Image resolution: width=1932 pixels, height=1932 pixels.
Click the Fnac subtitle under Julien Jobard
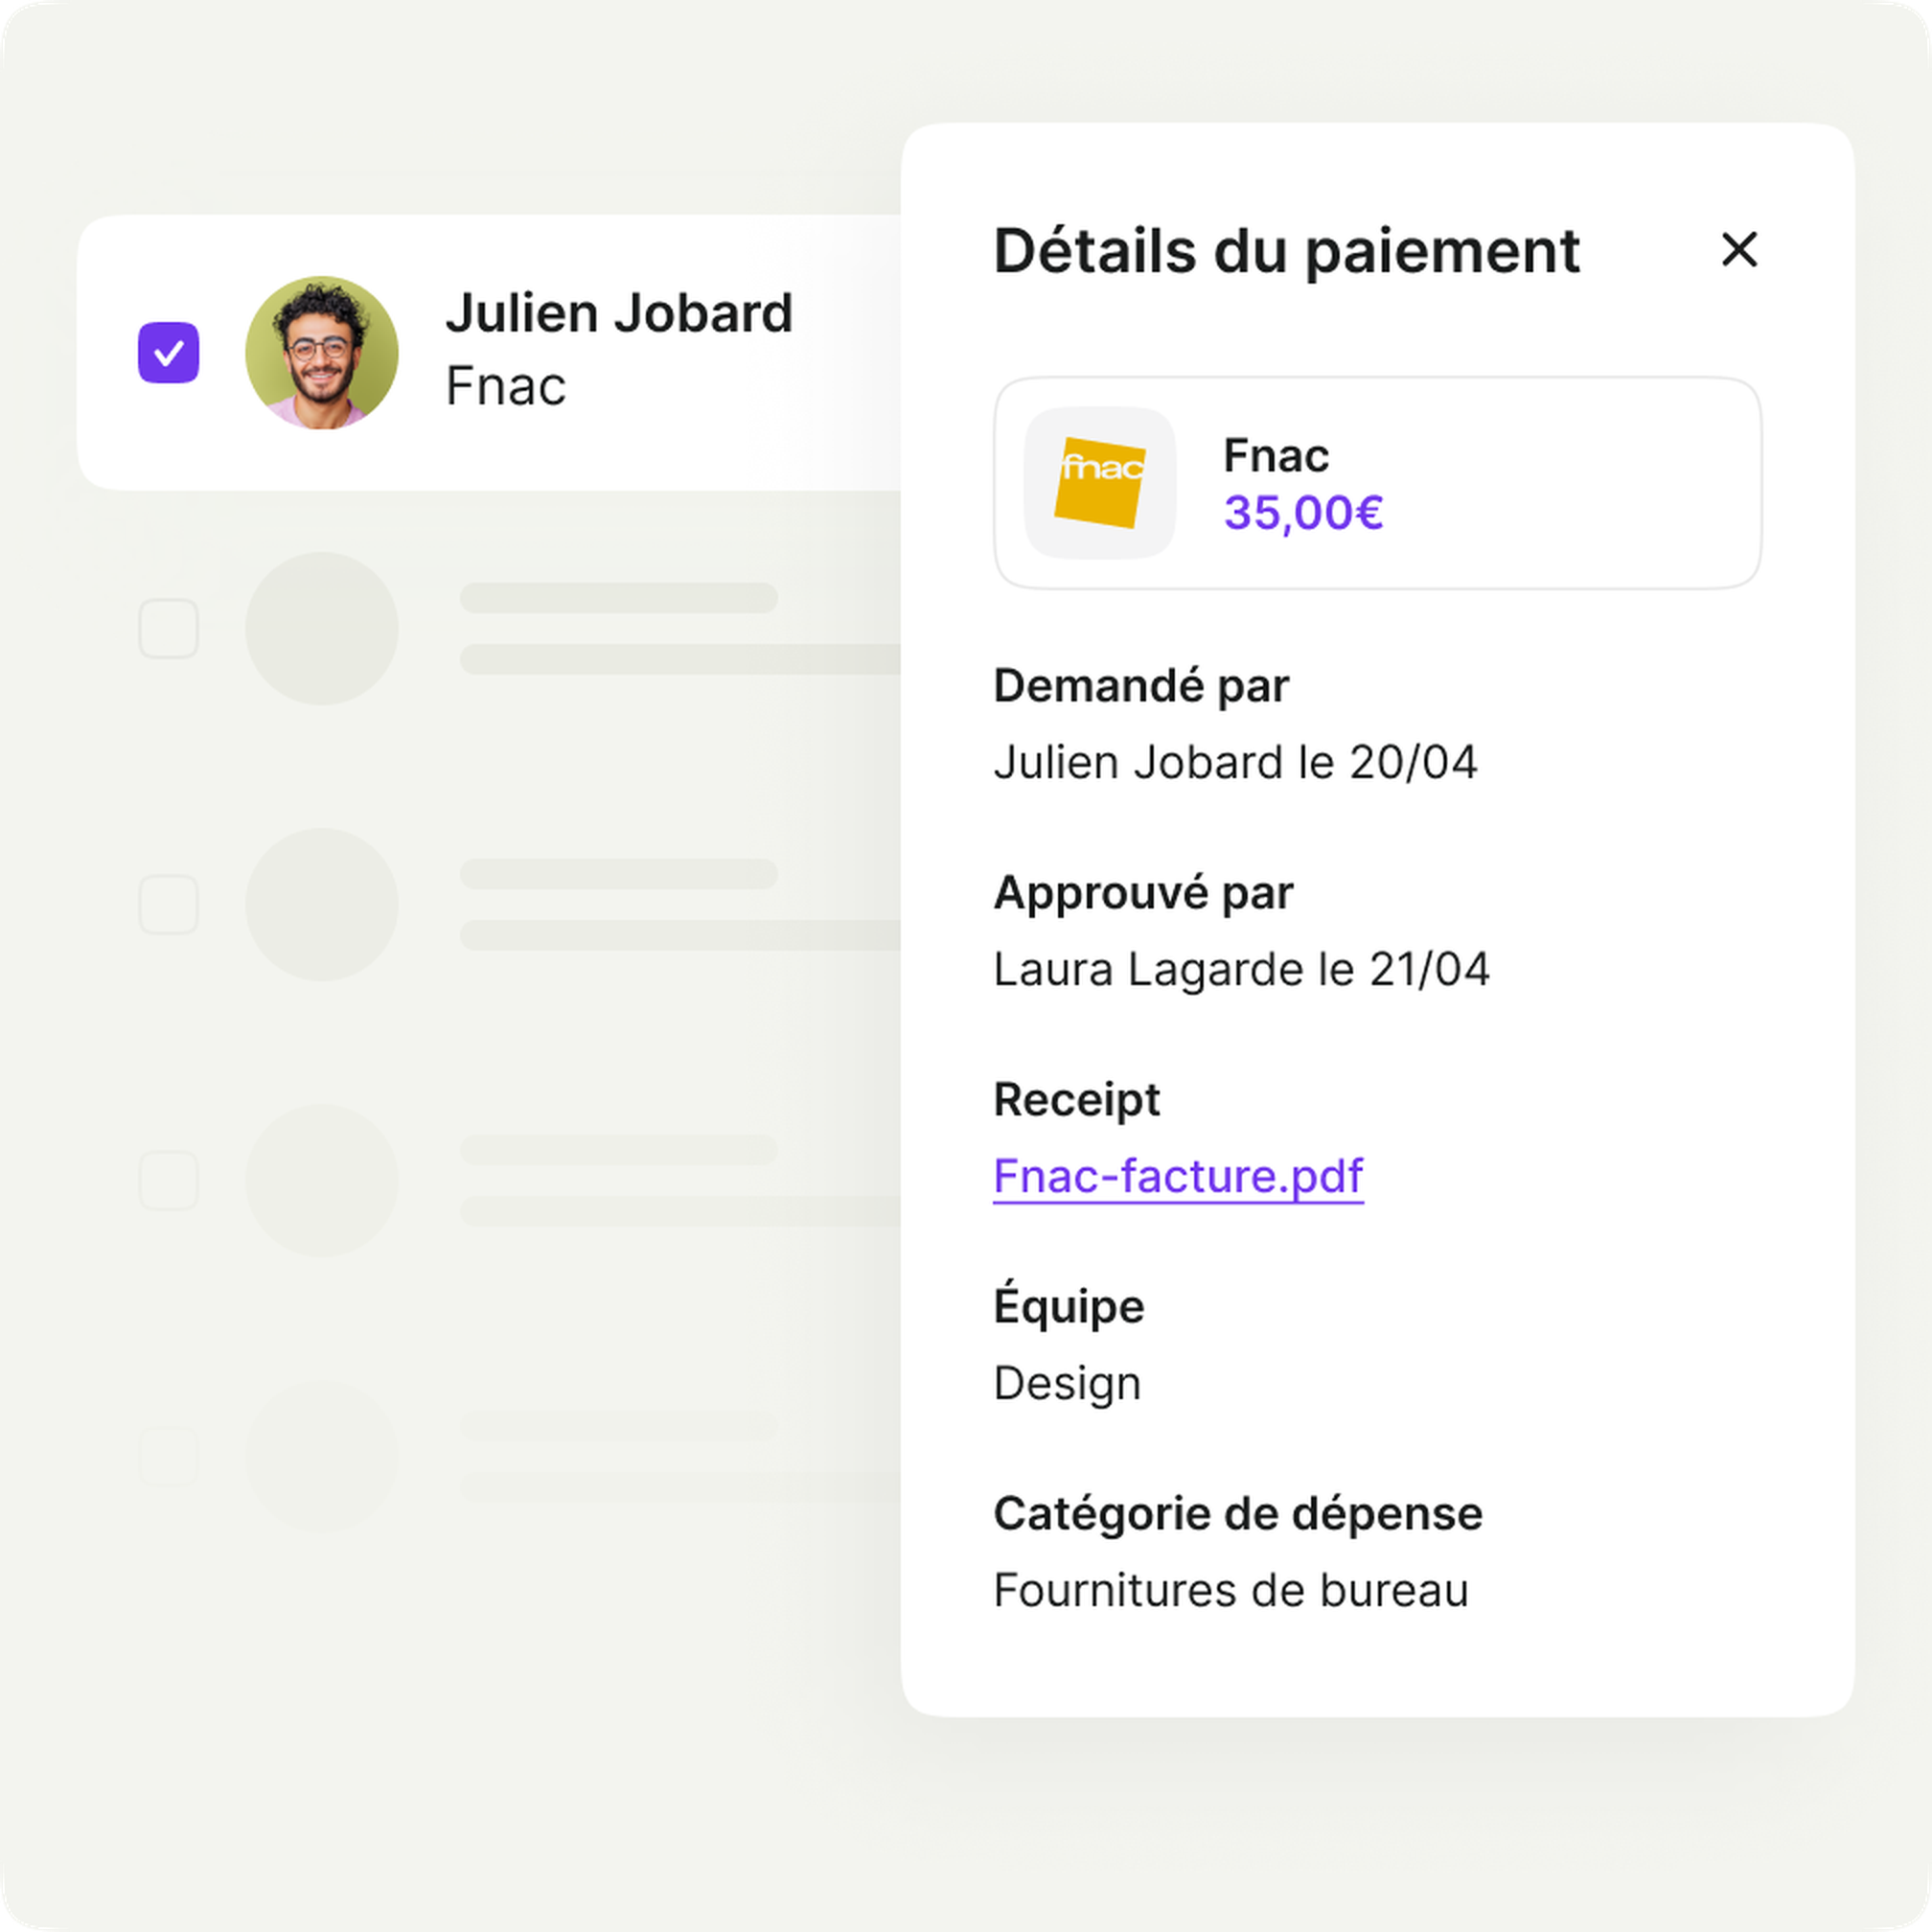tap(505, 386)
